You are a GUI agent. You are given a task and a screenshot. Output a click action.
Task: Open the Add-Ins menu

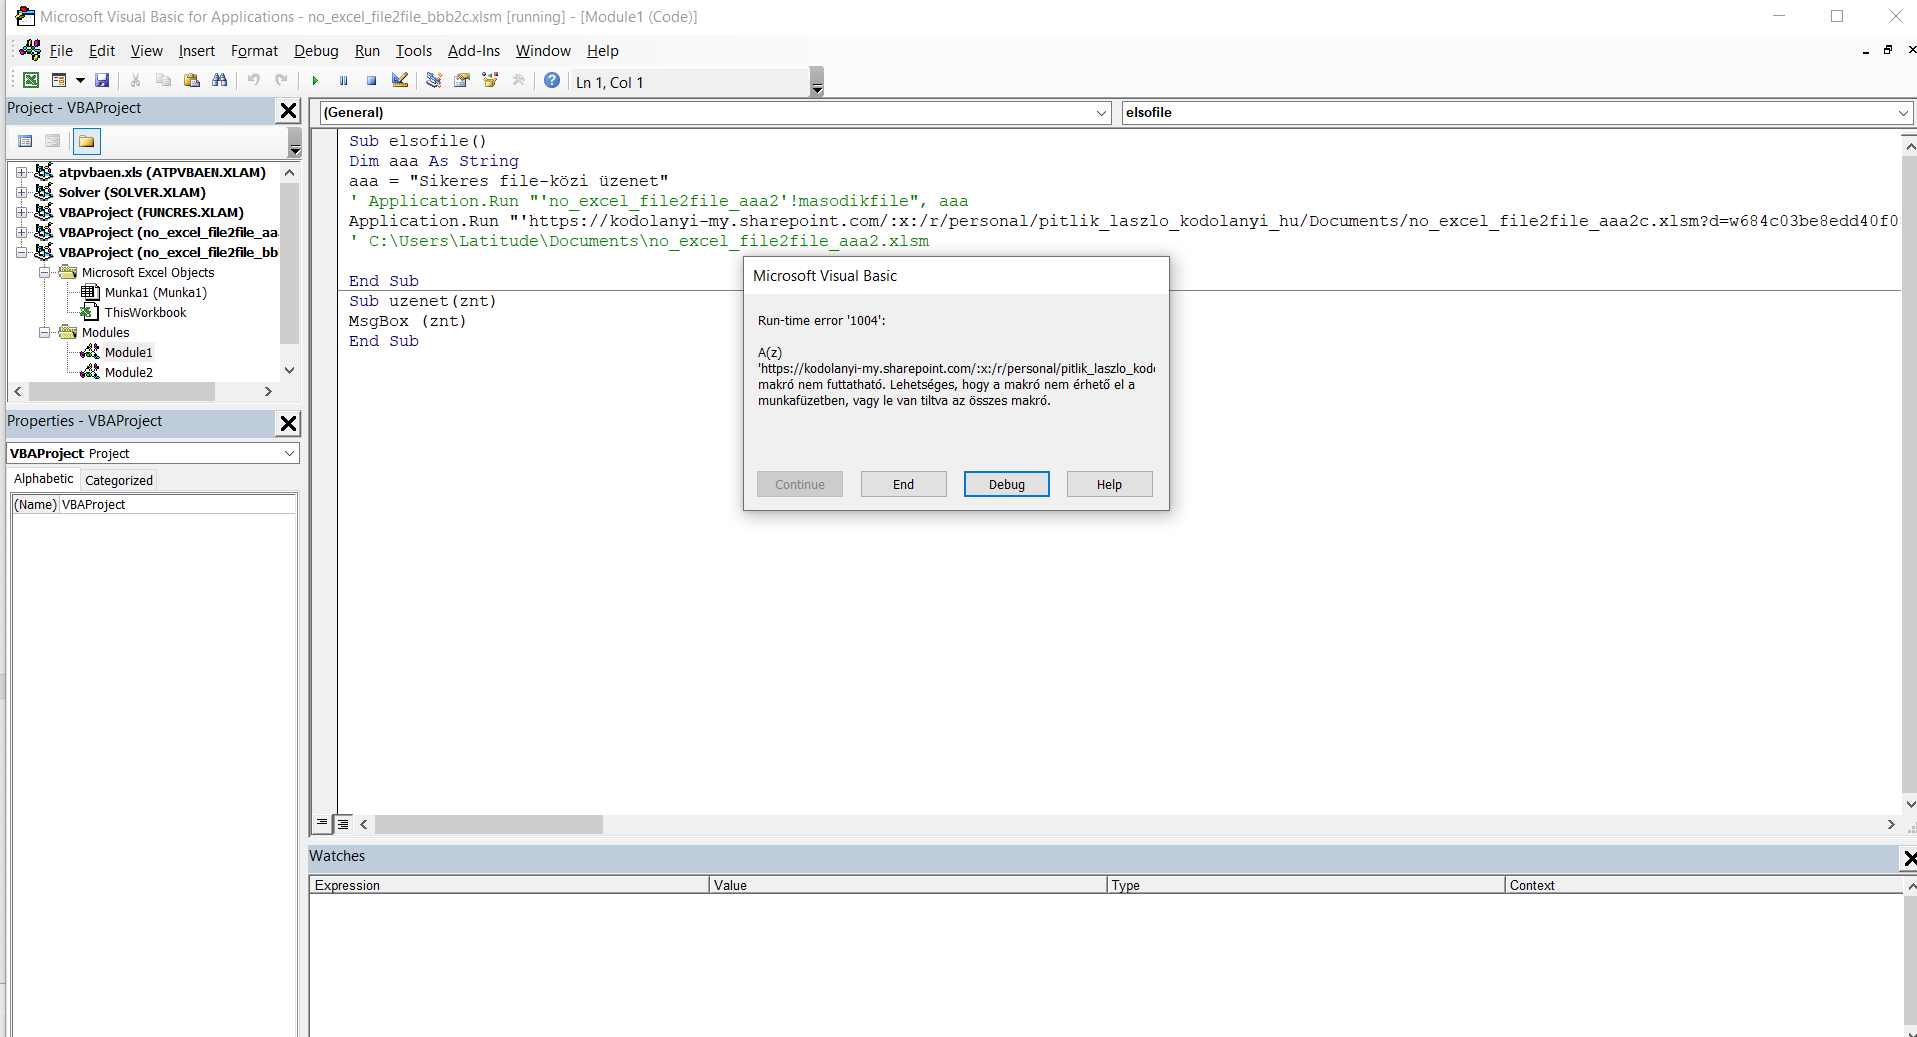(x=474, y=51)
